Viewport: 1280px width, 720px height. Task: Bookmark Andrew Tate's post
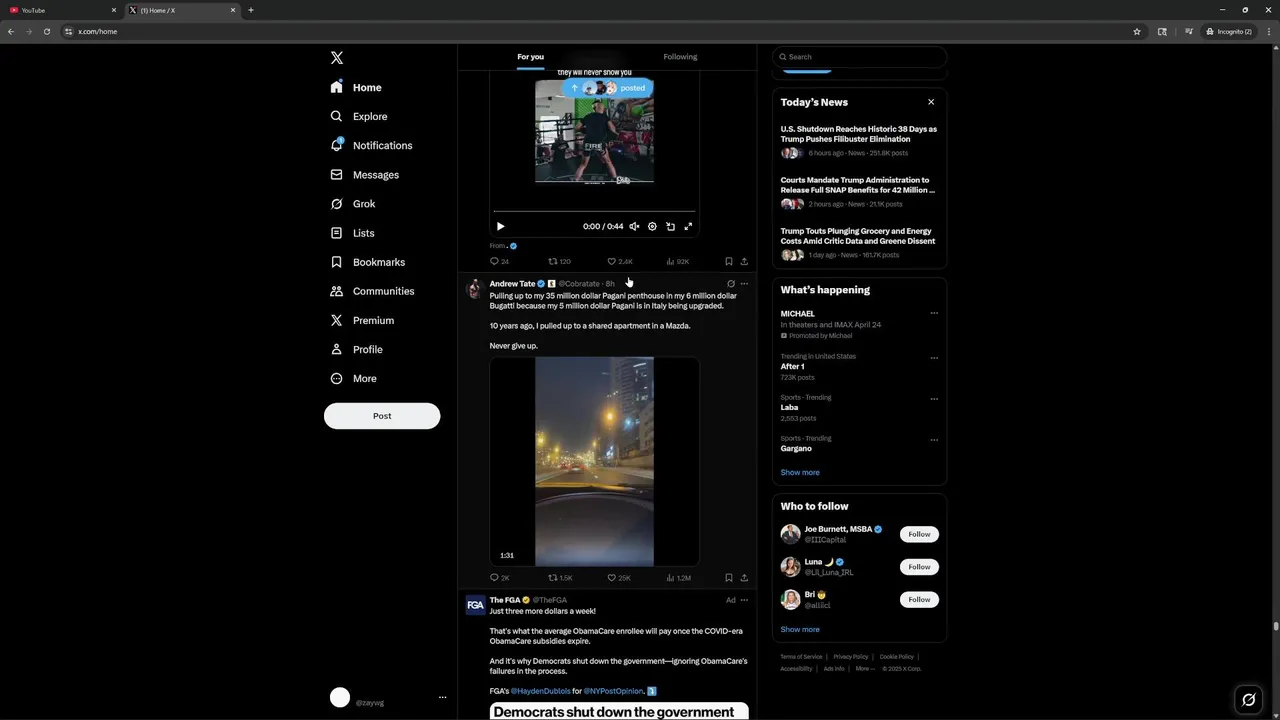pos(728,578)
